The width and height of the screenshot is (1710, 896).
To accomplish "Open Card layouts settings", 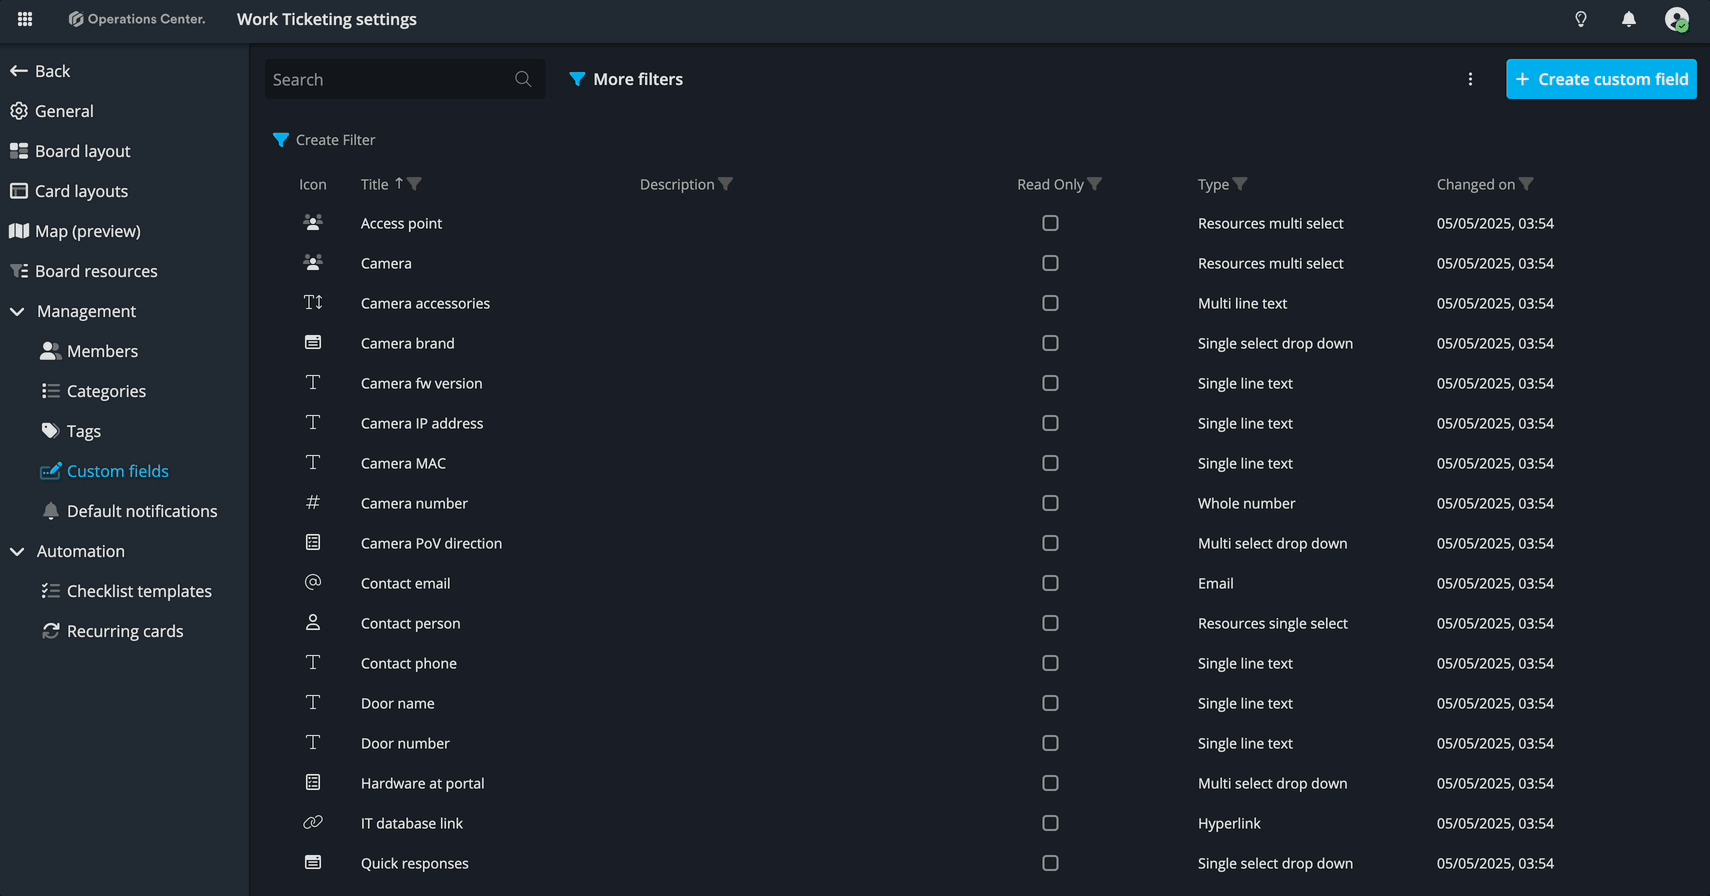I will click(x=81, y=191).
